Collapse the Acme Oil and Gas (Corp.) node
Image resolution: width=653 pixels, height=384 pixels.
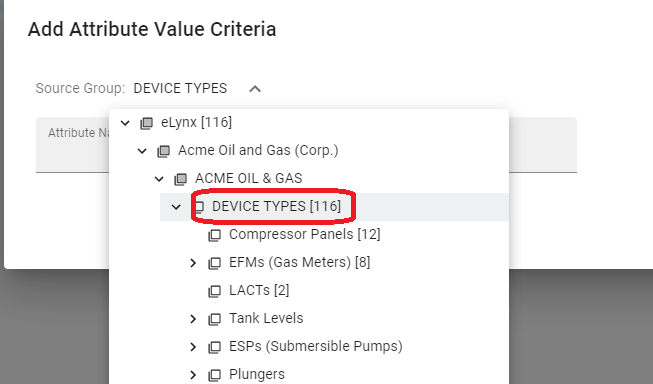click(x=142, y=151)
